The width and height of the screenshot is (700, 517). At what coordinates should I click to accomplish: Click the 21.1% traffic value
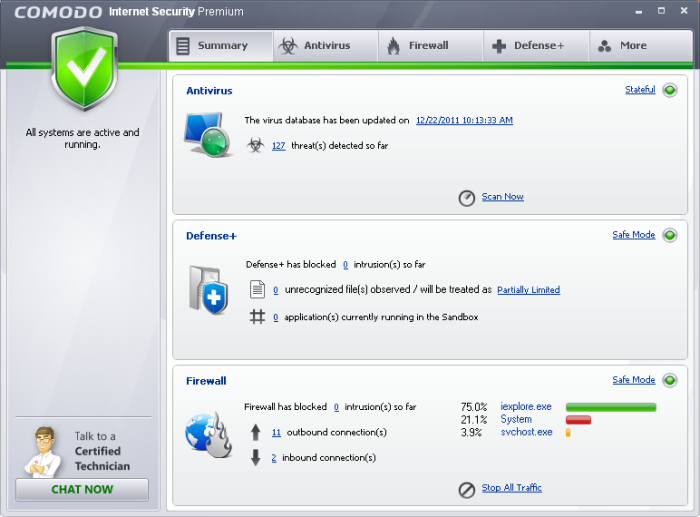474,420
